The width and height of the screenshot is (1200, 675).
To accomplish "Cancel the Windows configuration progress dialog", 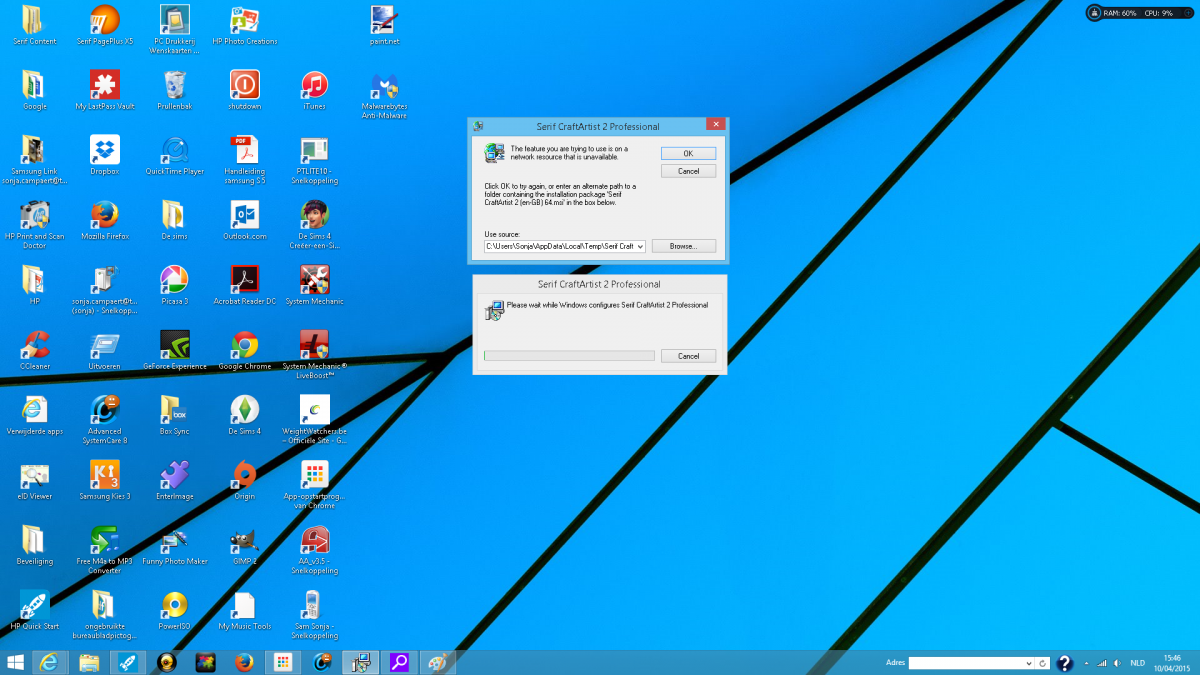I will (688, 356).
